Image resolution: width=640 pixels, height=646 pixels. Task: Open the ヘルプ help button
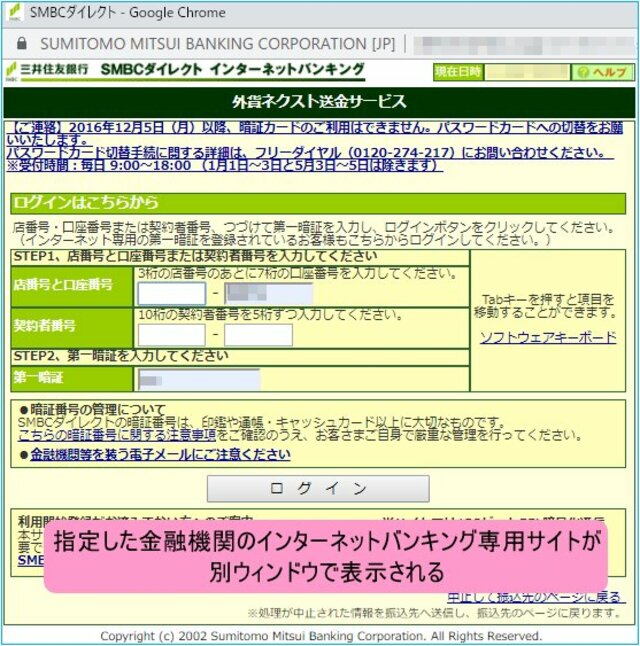click(x=602, y=73)
